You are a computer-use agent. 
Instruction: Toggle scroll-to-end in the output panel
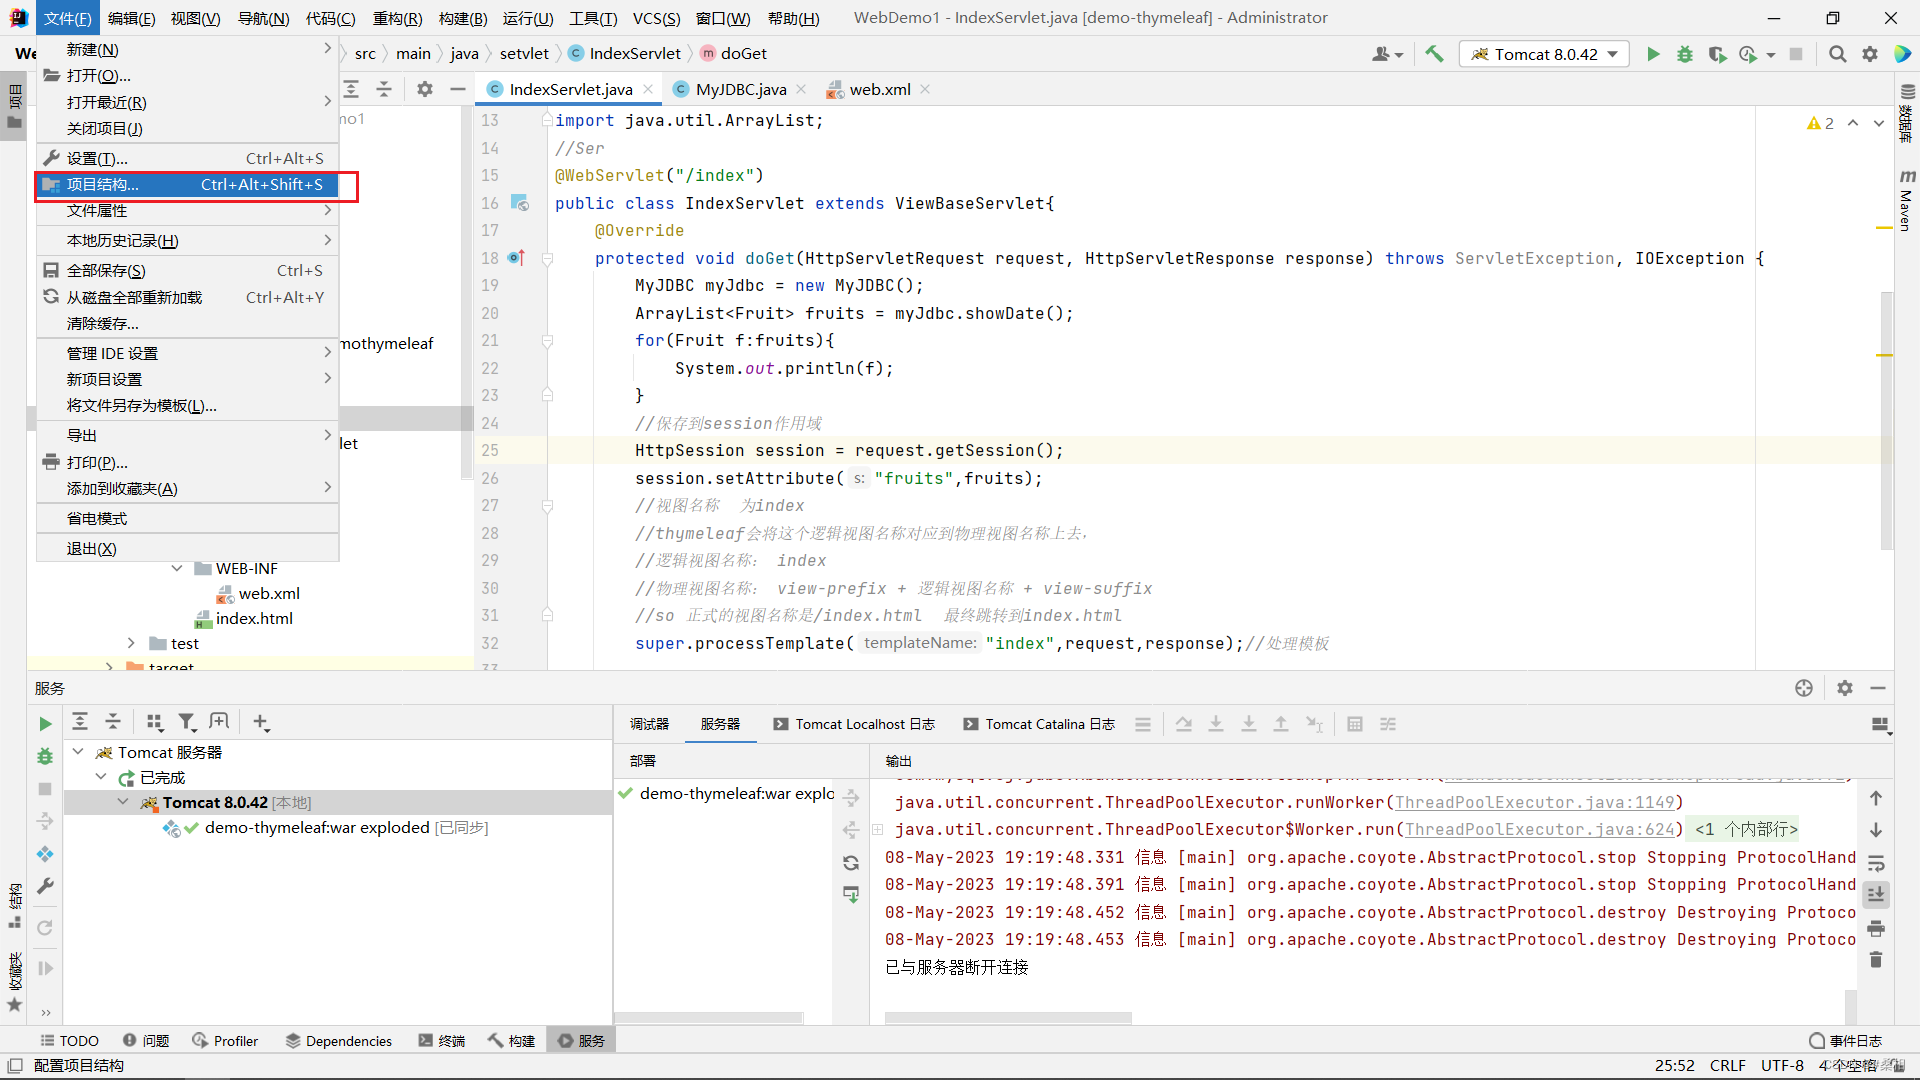pyautogui.click(x=1877, y=896)
